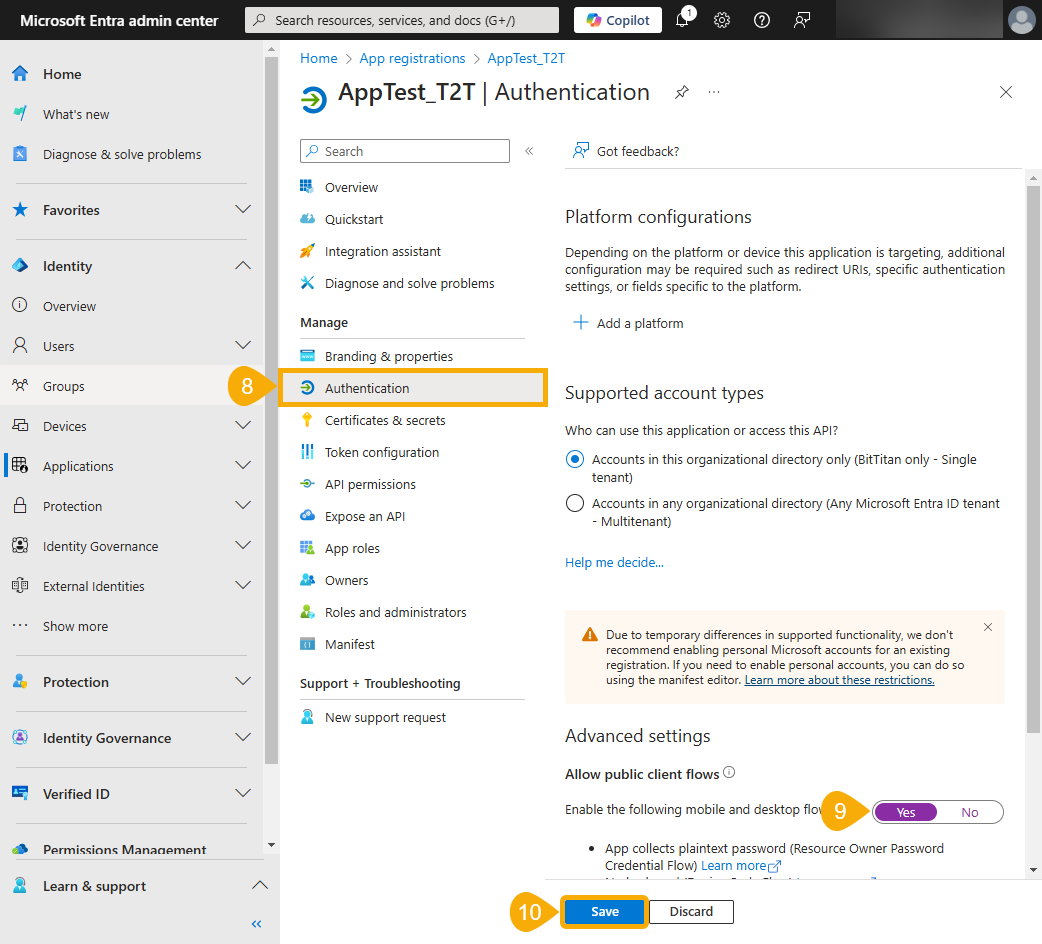Click the left navigation vertical scrollbar
This screenshot has width=1042, height=944.
pos(271,411)
